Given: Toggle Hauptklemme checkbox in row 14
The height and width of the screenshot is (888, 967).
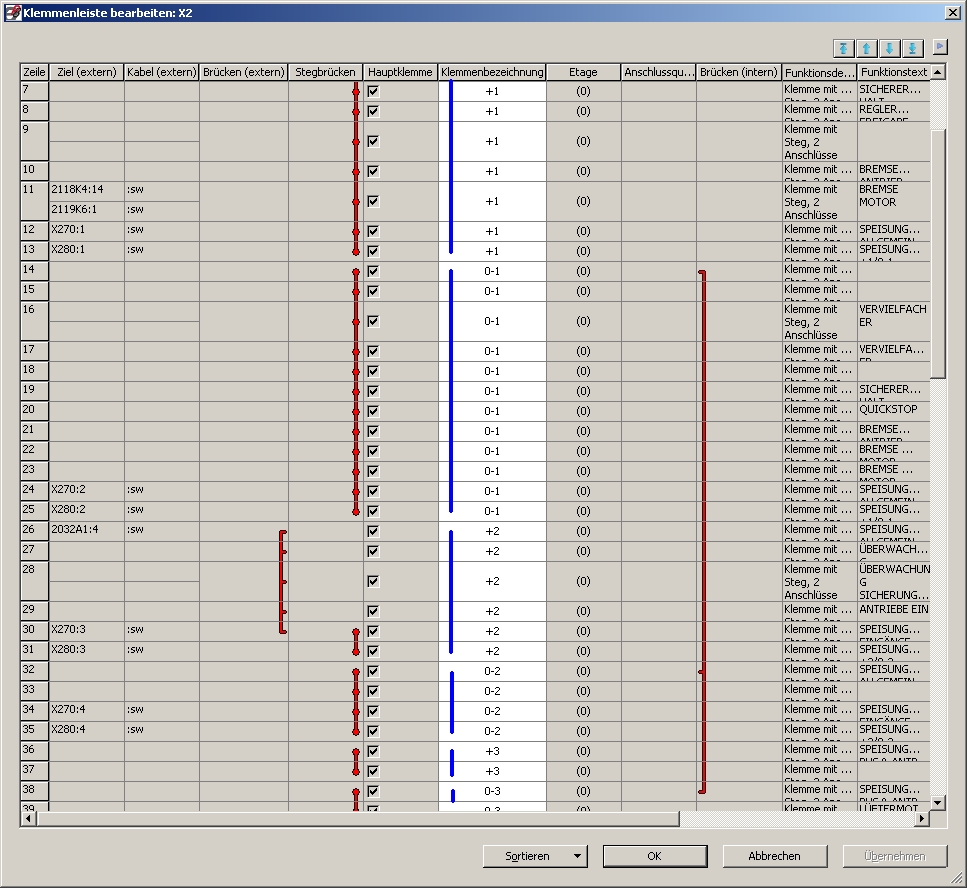Looking at the screenshot, I should click(x=373, y=271).
